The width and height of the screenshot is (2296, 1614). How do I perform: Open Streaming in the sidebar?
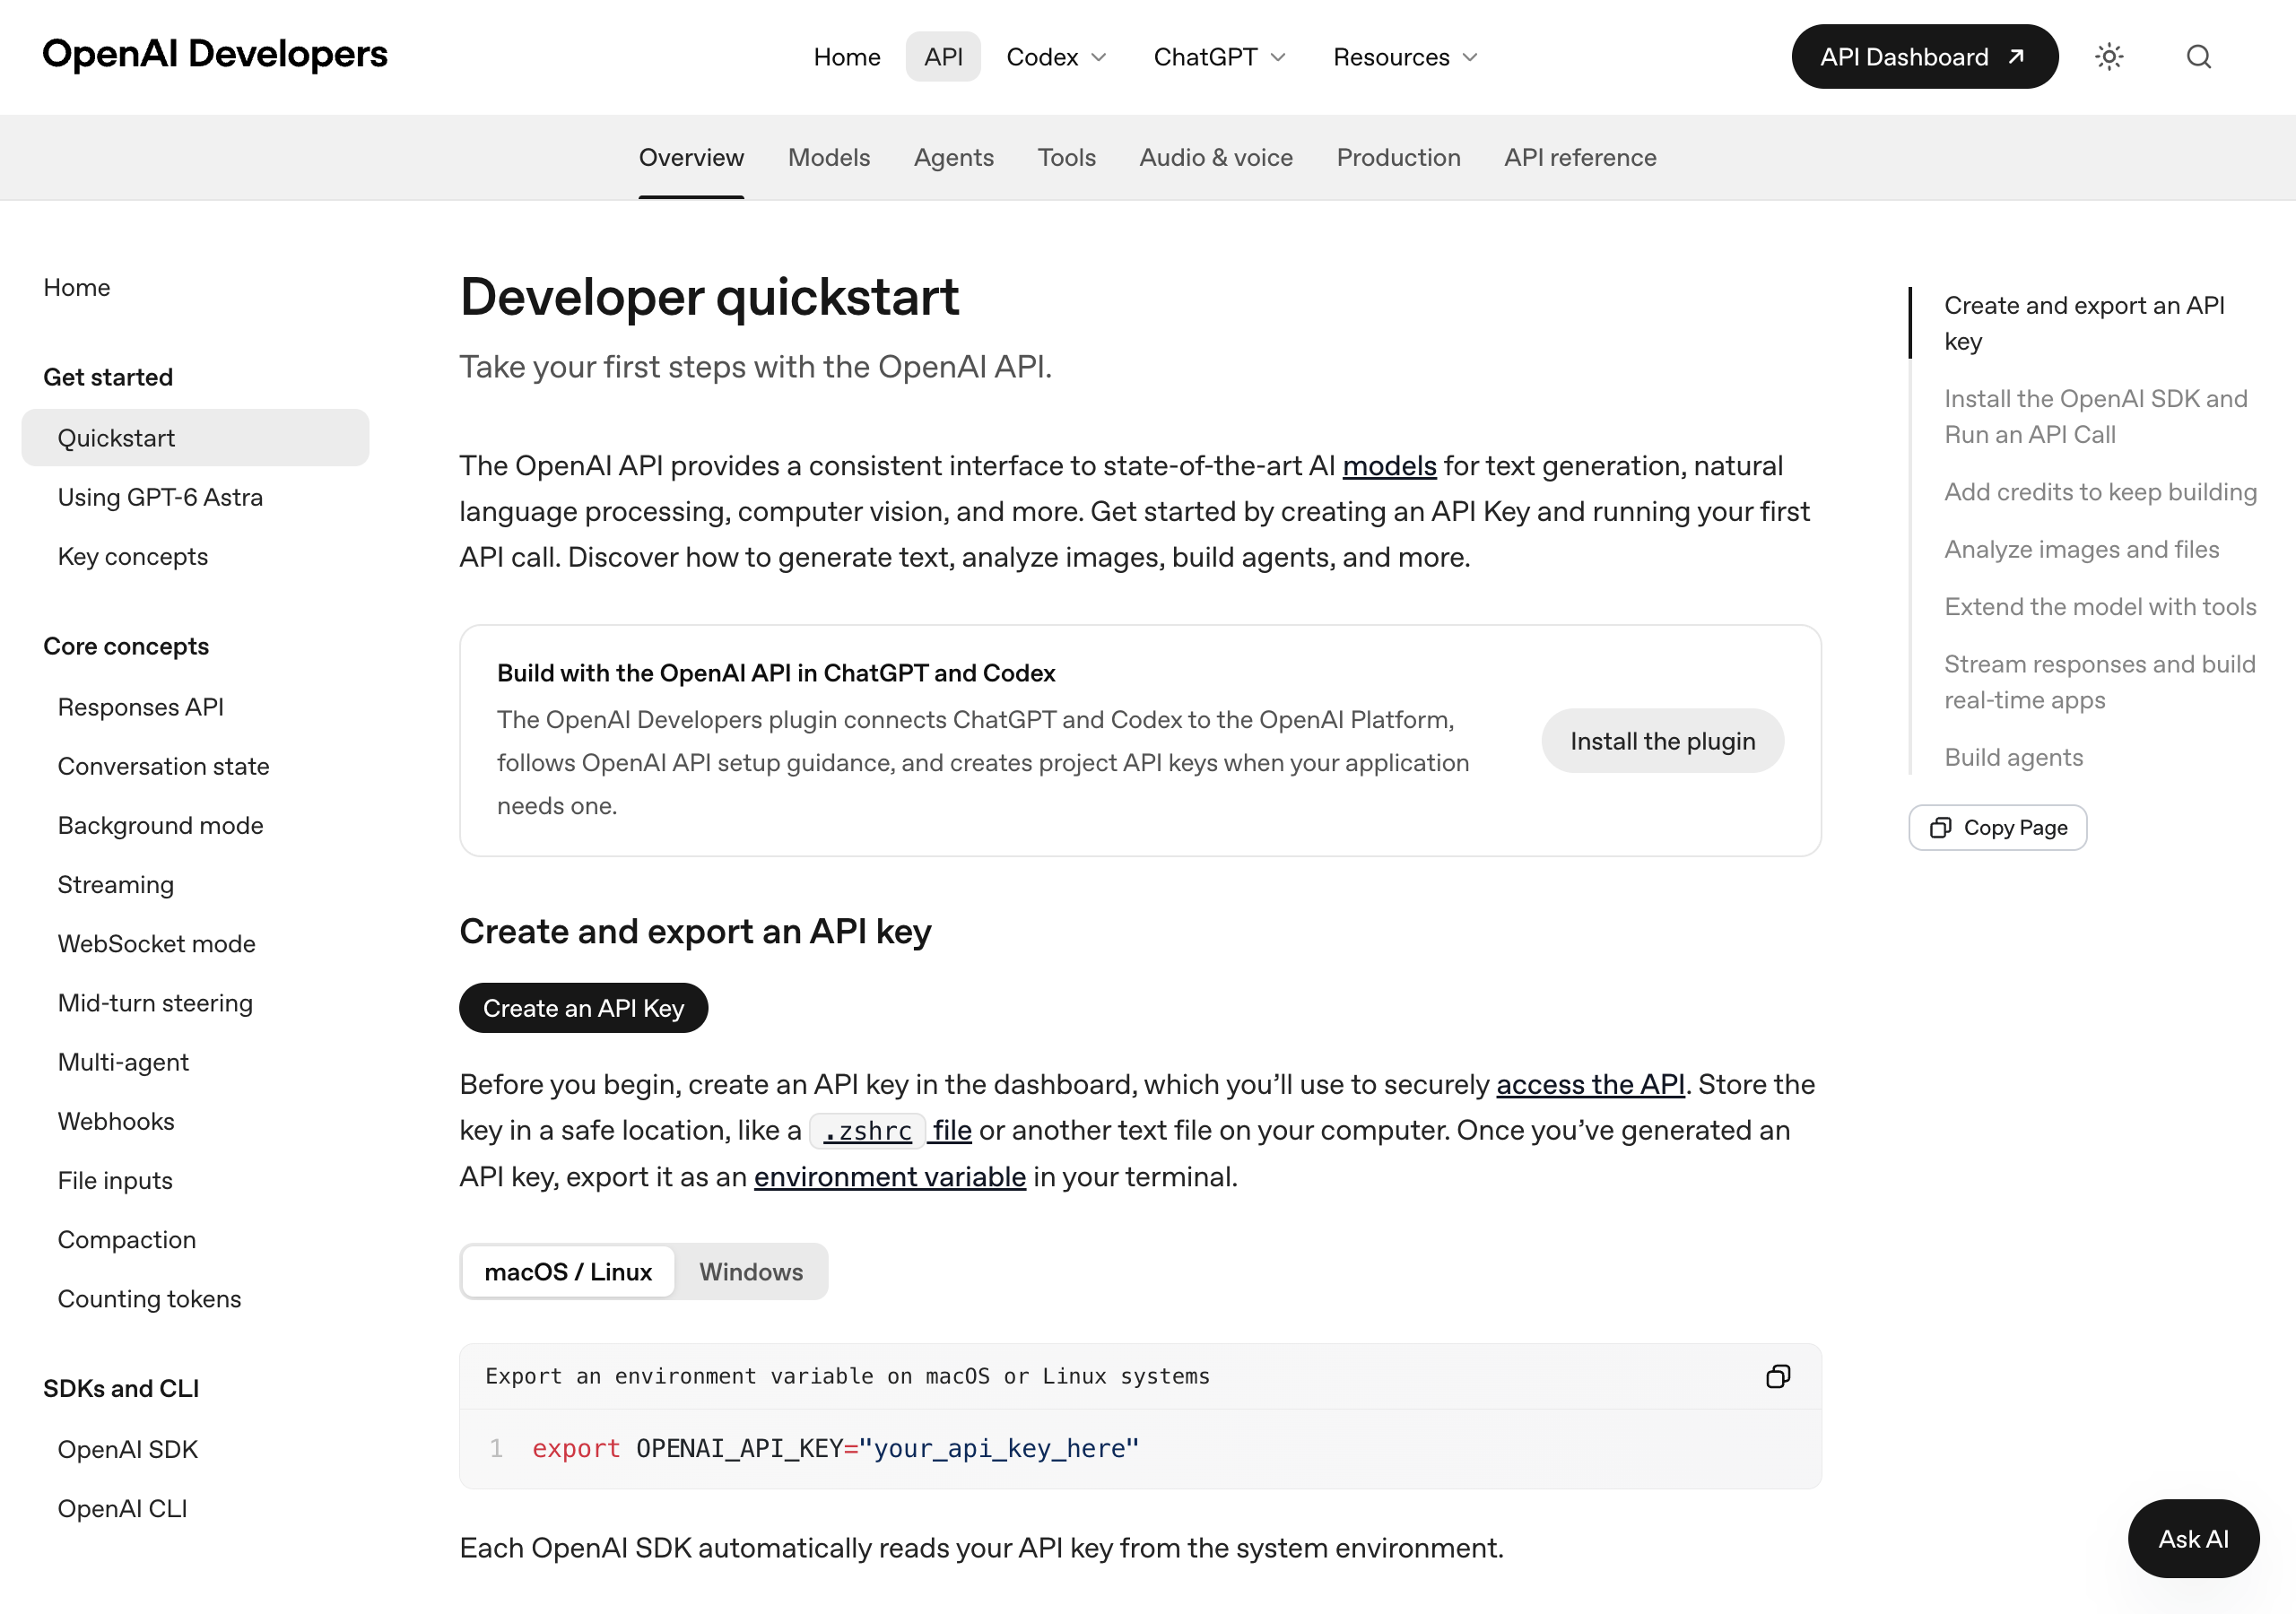pyautogui.click(x=116, y=884)
